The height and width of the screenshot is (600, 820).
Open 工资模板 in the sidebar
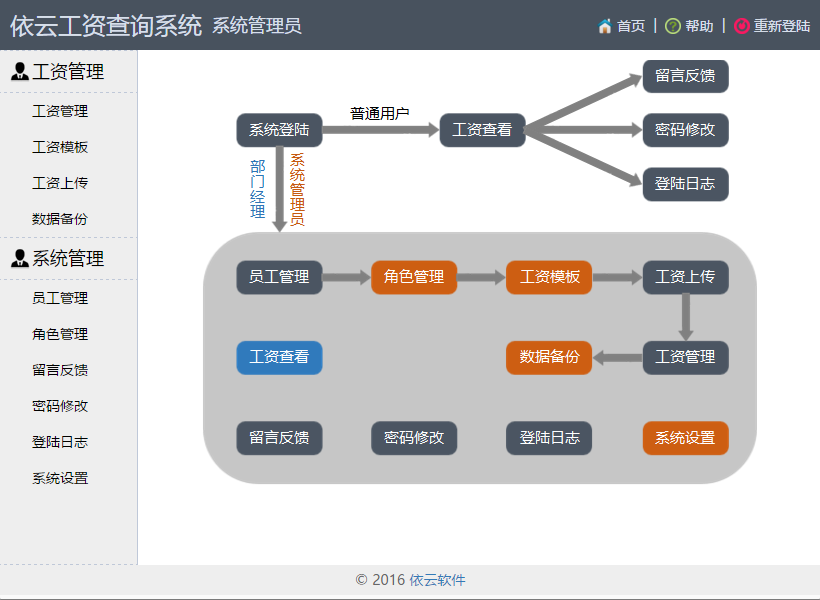(x=60, y=147)
